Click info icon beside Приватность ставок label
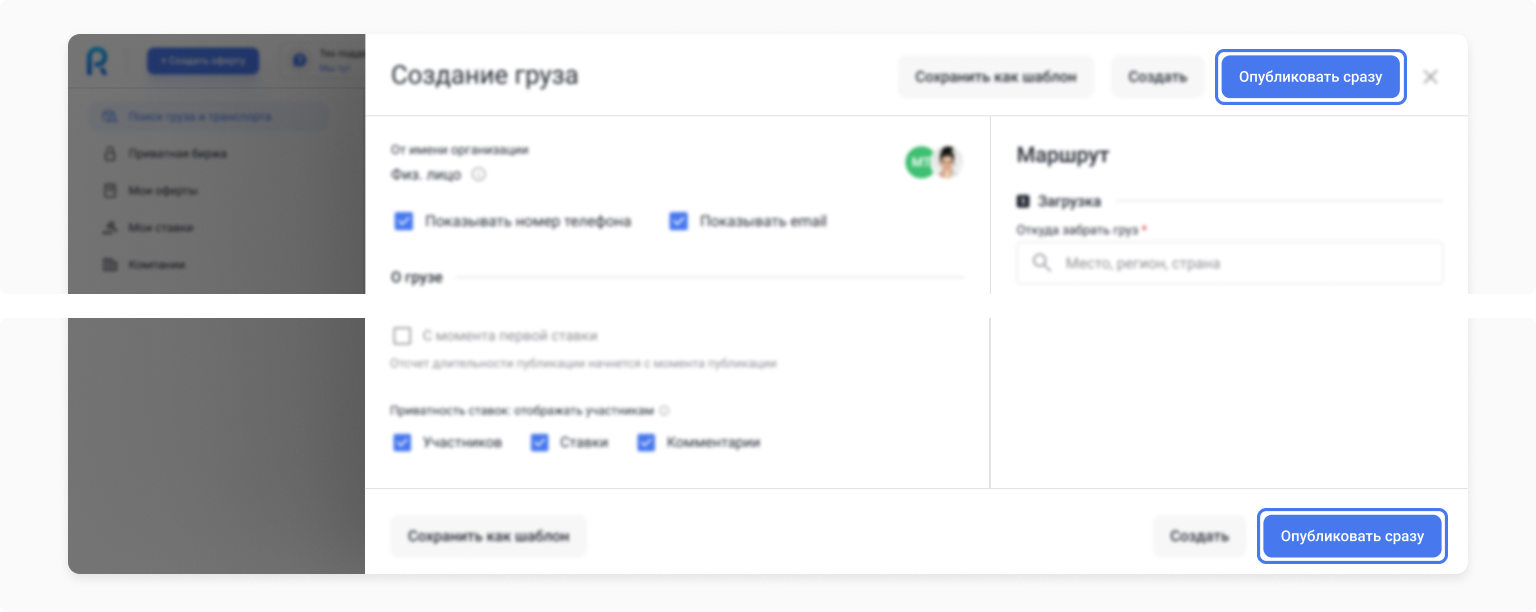The image size is (1536, 612). point(665,410)
